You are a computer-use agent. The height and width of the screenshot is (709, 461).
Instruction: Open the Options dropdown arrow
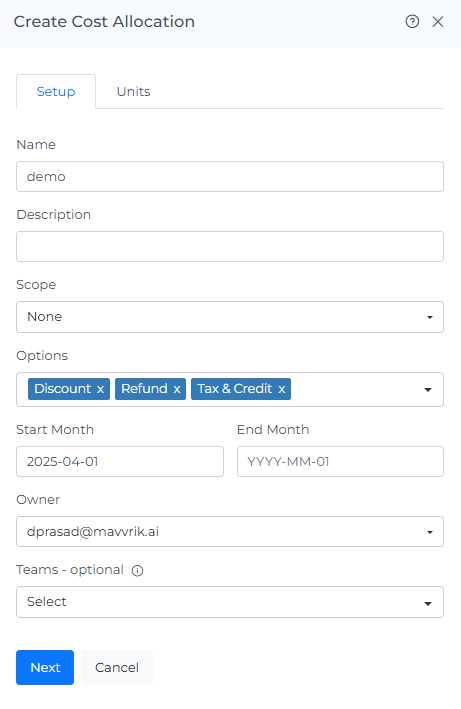(428, 389)
